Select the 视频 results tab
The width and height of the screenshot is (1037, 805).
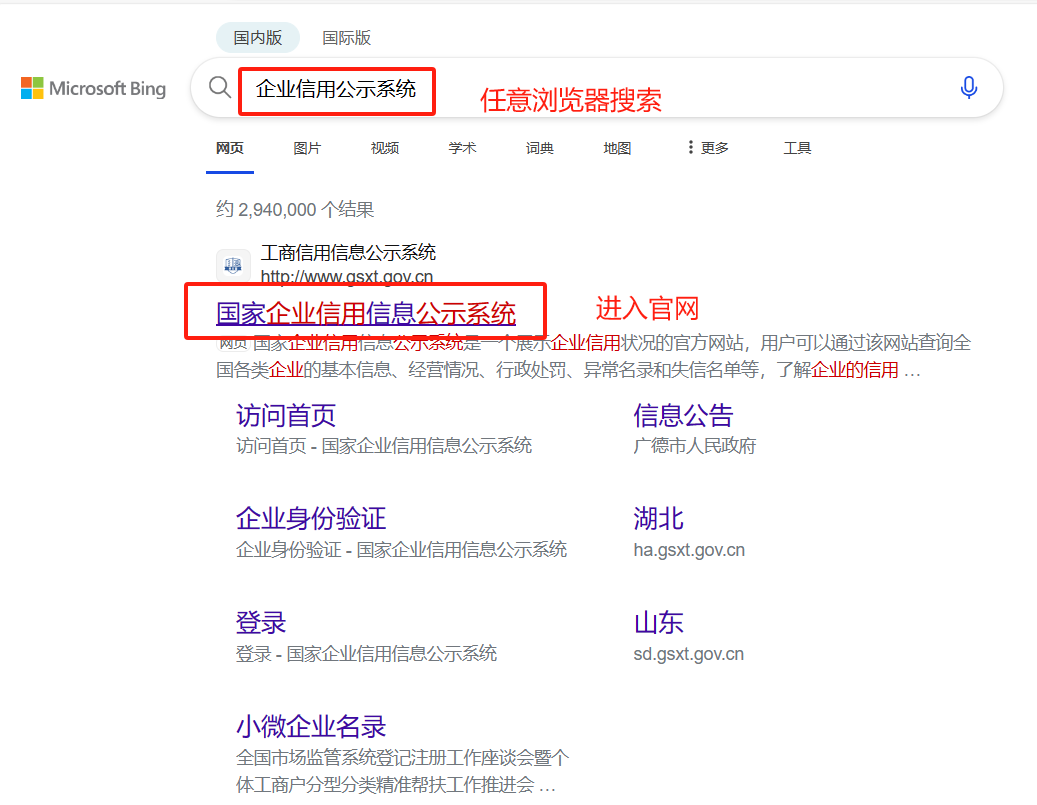[x=385, y=148]
